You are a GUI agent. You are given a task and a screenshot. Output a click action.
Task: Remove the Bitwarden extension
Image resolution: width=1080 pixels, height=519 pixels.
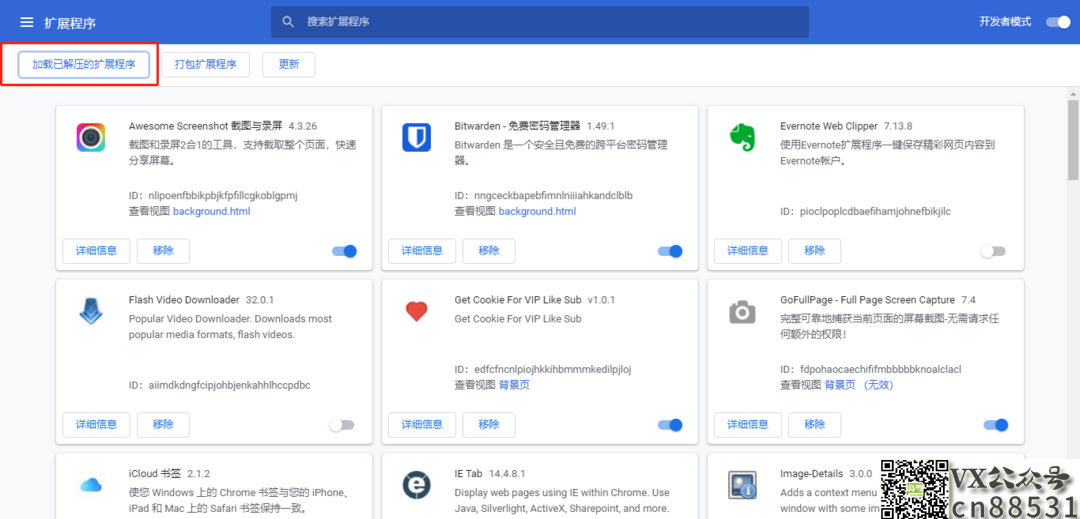click(x=489, y=251)
